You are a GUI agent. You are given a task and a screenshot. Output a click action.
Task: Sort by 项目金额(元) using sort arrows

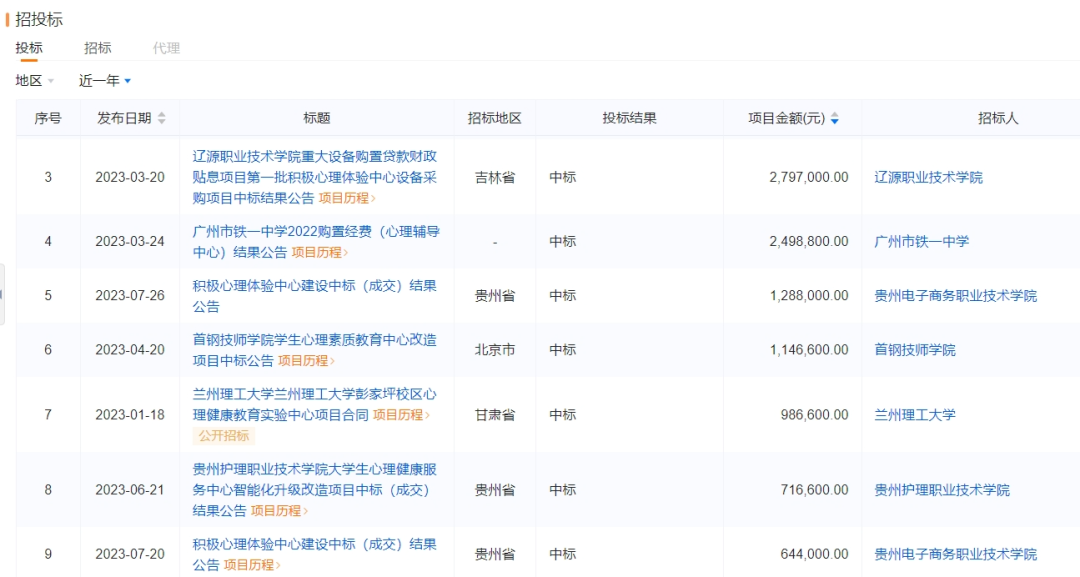[x=835, y=118]
